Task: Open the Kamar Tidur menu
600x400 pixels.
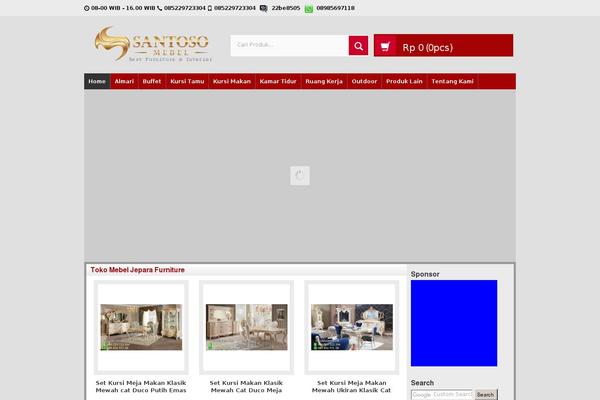Action: (278, 81)
